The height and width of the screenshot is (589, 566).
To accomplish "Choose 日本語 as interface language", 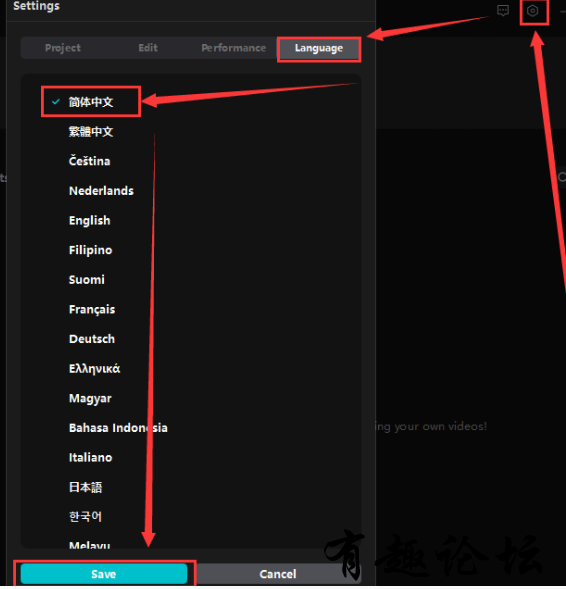I will point(85,487).
